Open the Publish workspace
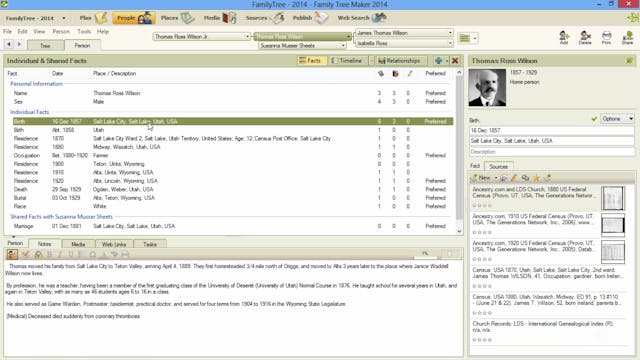Viewport: 640px width, 360px height. tap(310, 18)
